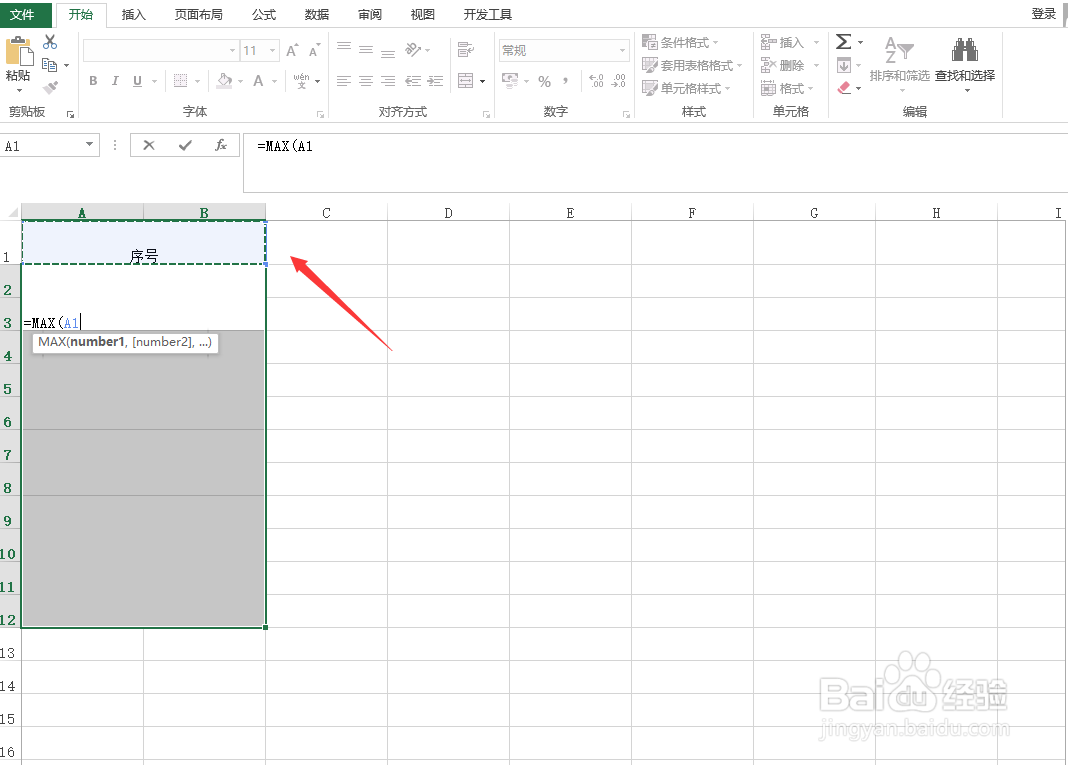
Task: Switch to the 页面布局 tab
Action: (198, 14)
